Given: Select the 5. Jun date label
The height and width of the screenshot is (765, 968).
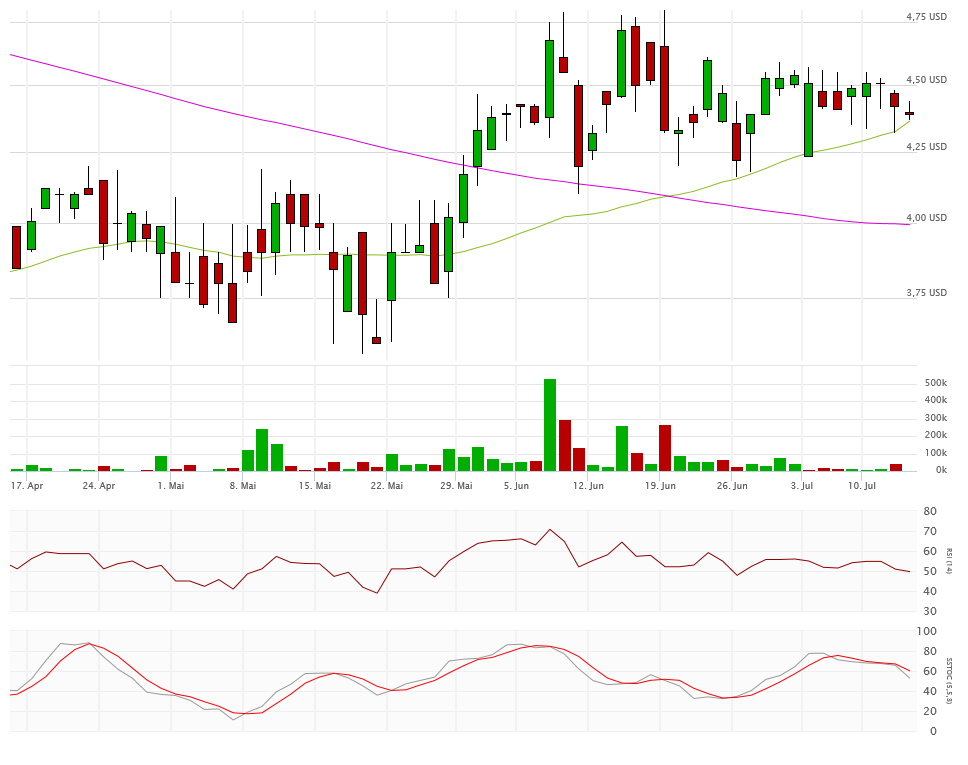Looking at the screenshot, I should 516,486.
